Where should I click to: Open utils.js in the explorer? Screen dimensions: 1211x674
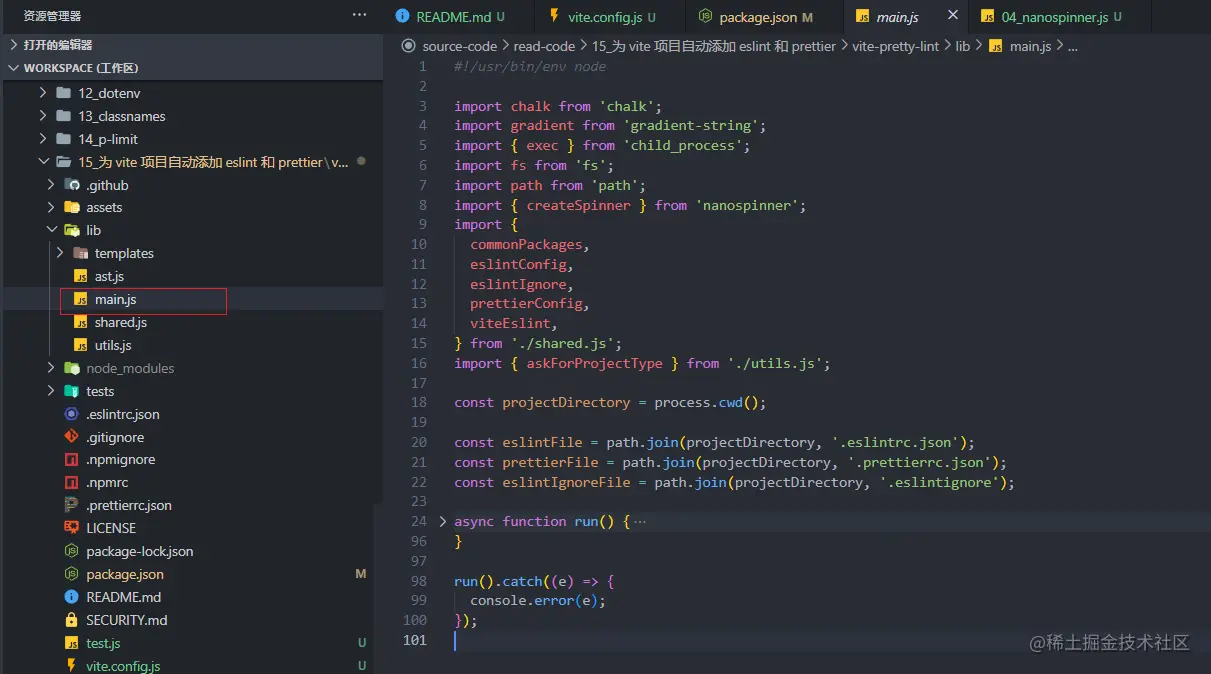(113, 345)
